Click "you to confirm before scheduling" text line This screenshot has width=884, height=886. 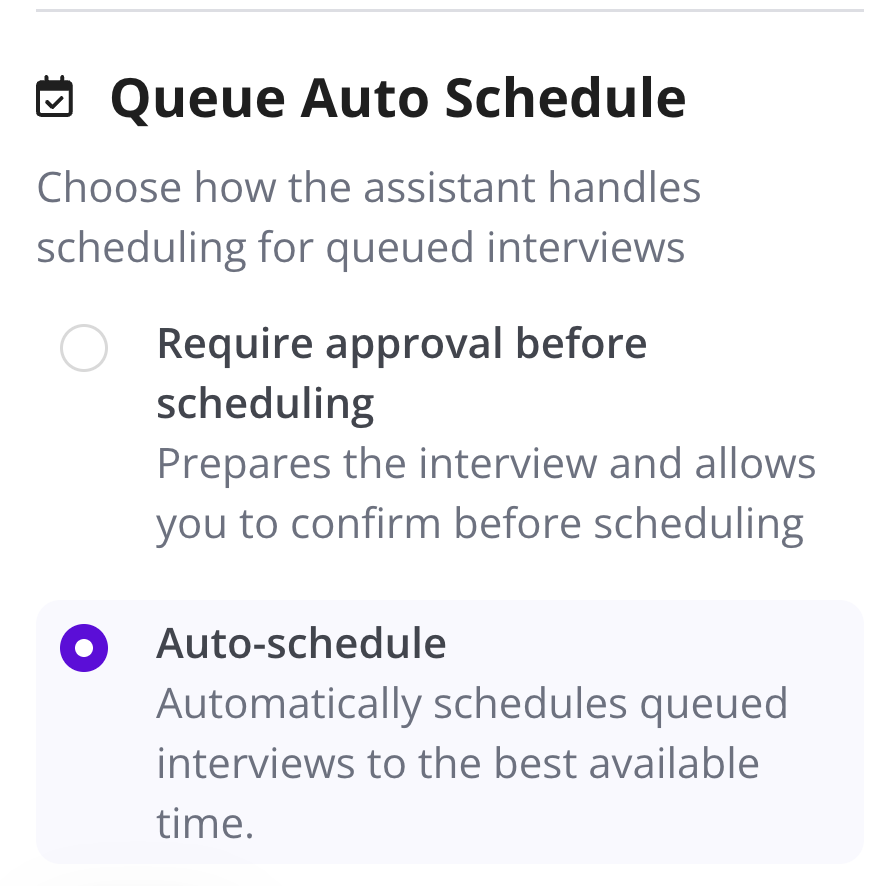click(x=480, y=524)
